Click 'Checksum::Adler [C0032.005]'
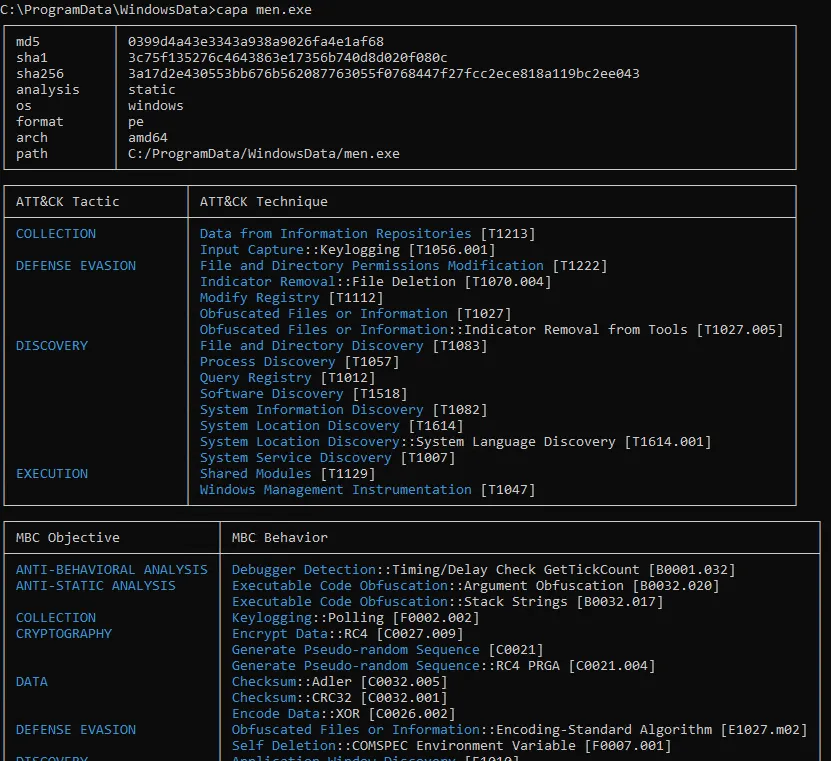Viewport: 831px width, 761px height. click(x=339, y=682)
